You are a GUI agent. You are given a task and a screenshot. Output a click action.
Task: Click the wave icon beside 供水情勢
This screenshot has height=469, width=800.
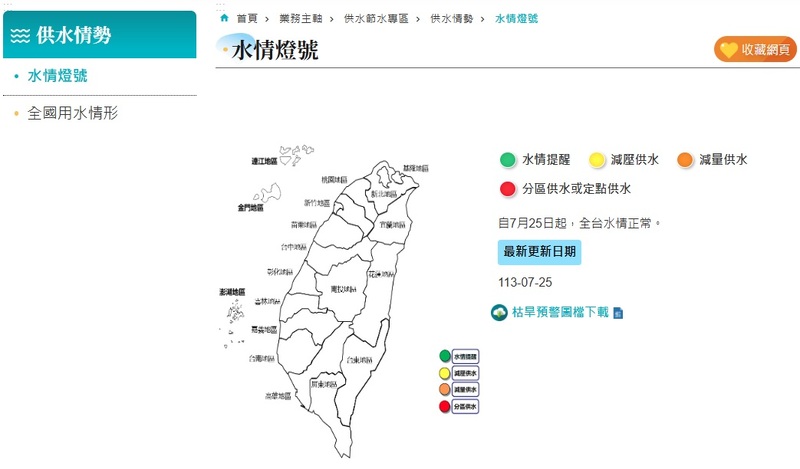20,36
